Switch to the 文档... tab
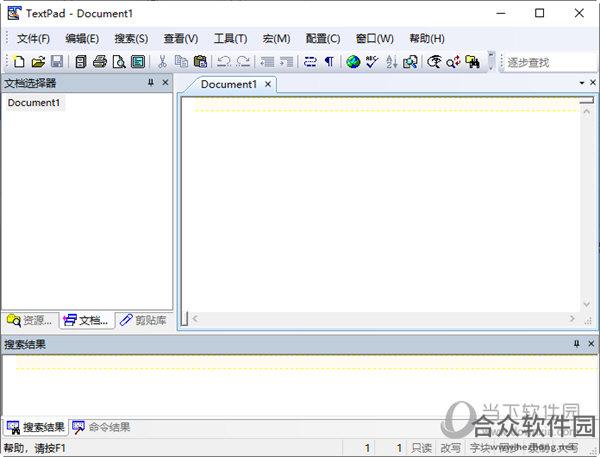Viewport: 600px width, 457px height. pos(86,320)
